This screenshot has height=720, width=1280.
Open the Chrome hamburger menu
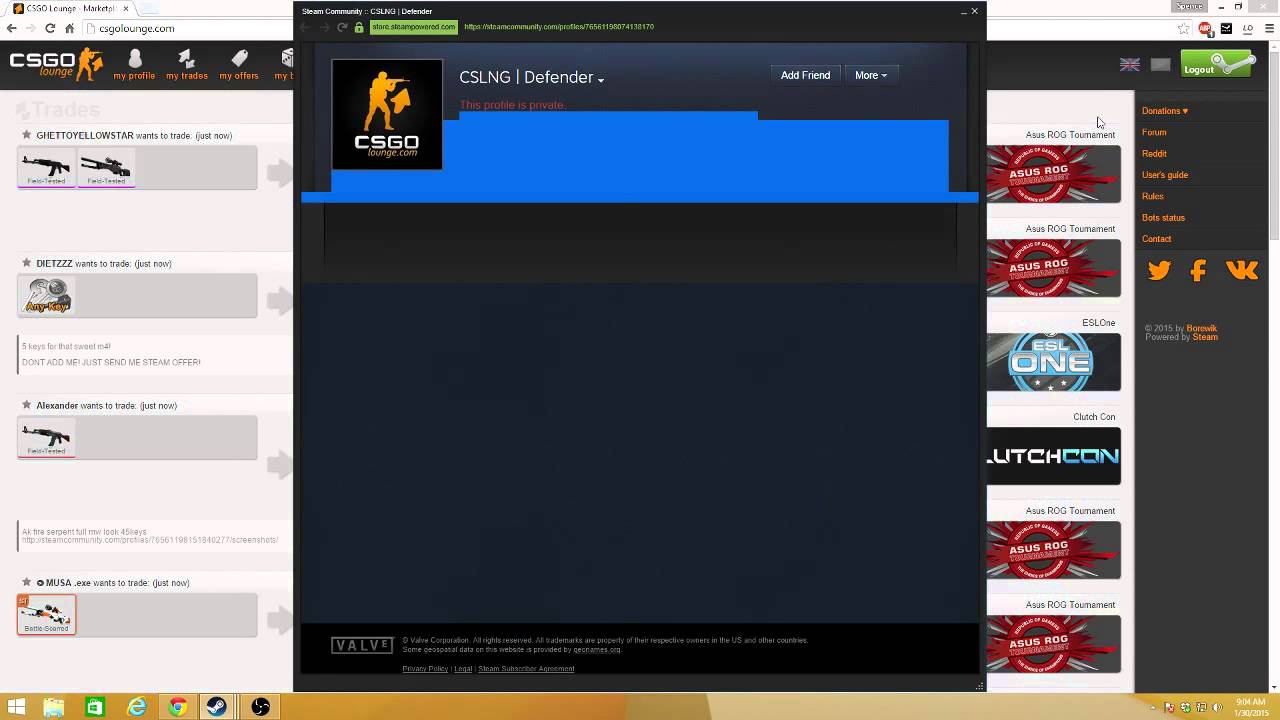(x=1268, y=29)
